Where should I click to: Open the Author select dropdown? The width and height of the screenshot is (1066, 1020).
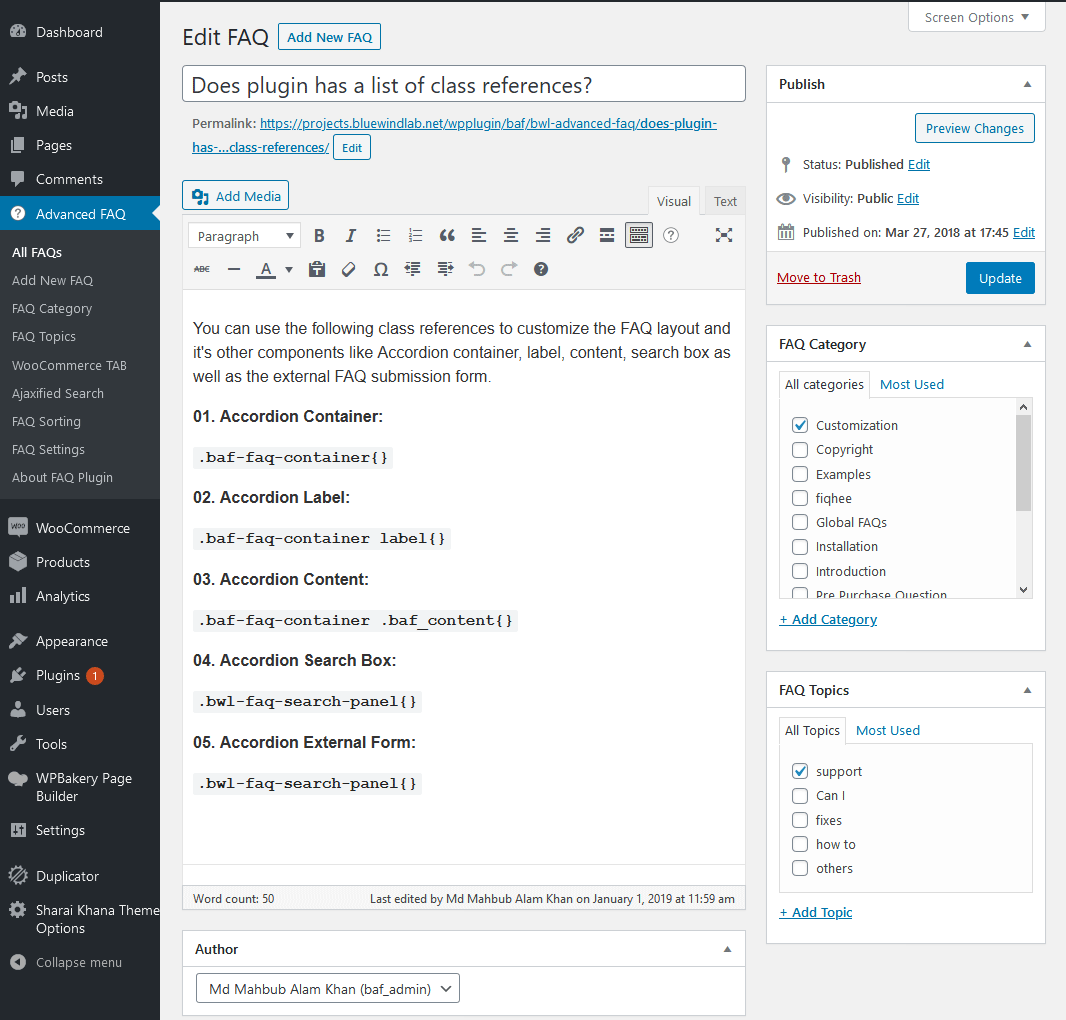tap(328, 989)
